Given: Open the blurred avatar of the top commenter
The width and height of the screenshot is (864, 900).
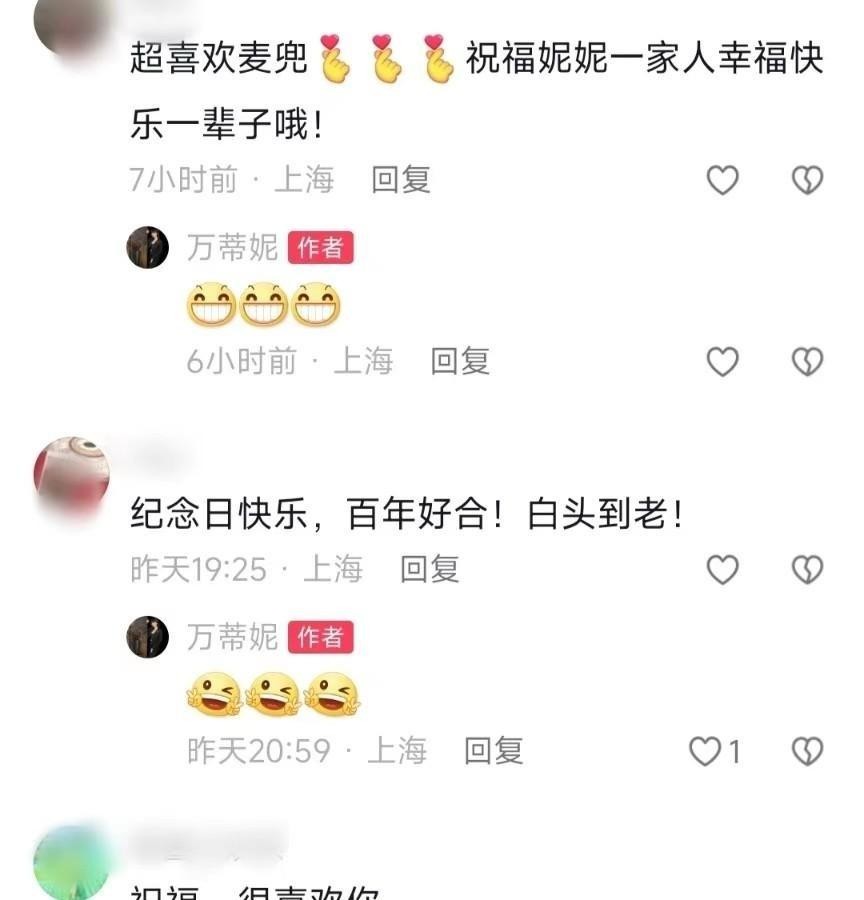Looking at the screenshot, I should pos(72,23).
